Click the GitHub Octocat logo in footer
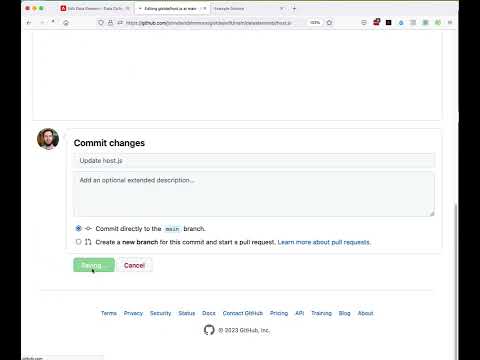The height and width of the screenshot is (360, 480). pyautogui.click(x=209, y=330)
